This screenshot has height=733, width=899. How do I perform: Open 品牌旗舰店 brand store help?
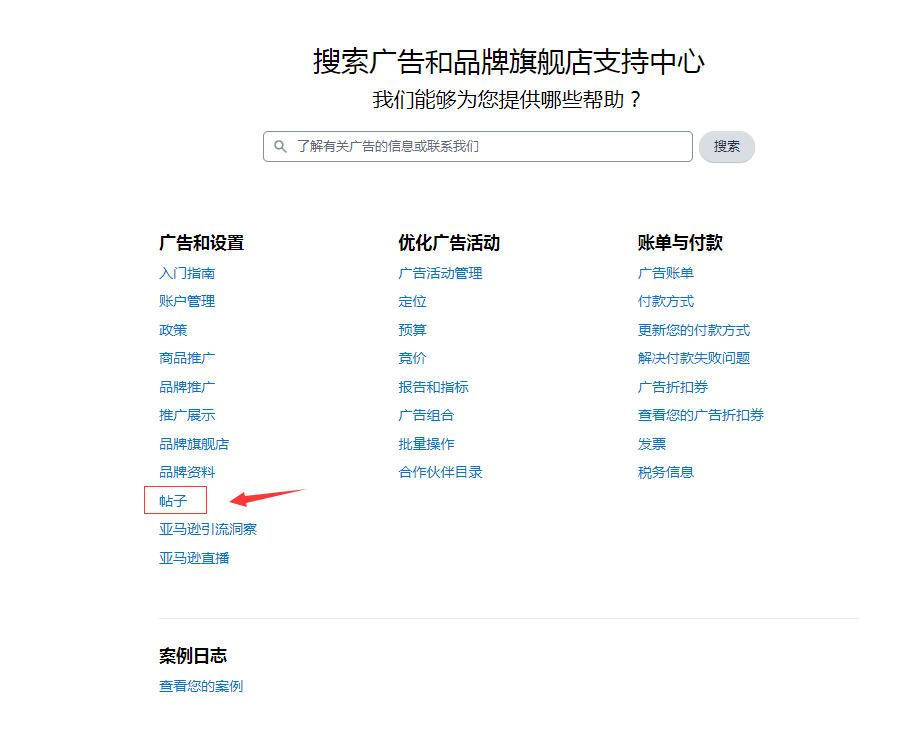(192, 443)
